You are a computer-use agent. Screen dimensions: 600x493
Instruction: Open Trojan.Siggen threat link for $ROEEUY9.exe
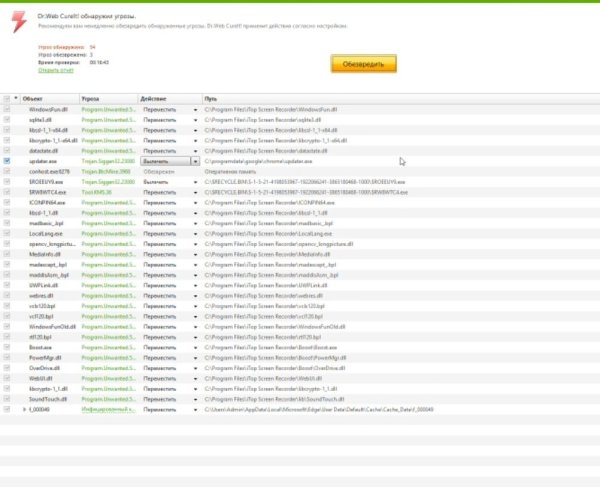pos(108,182)
